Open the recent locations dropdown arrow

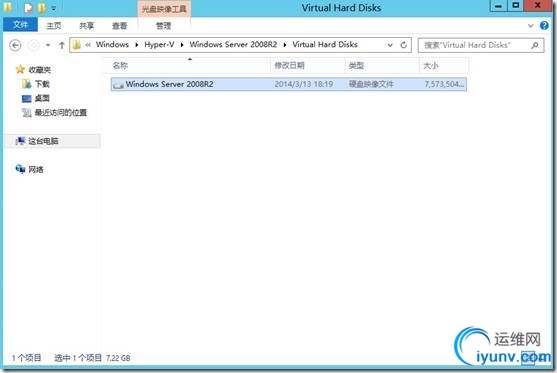[48, 45]
